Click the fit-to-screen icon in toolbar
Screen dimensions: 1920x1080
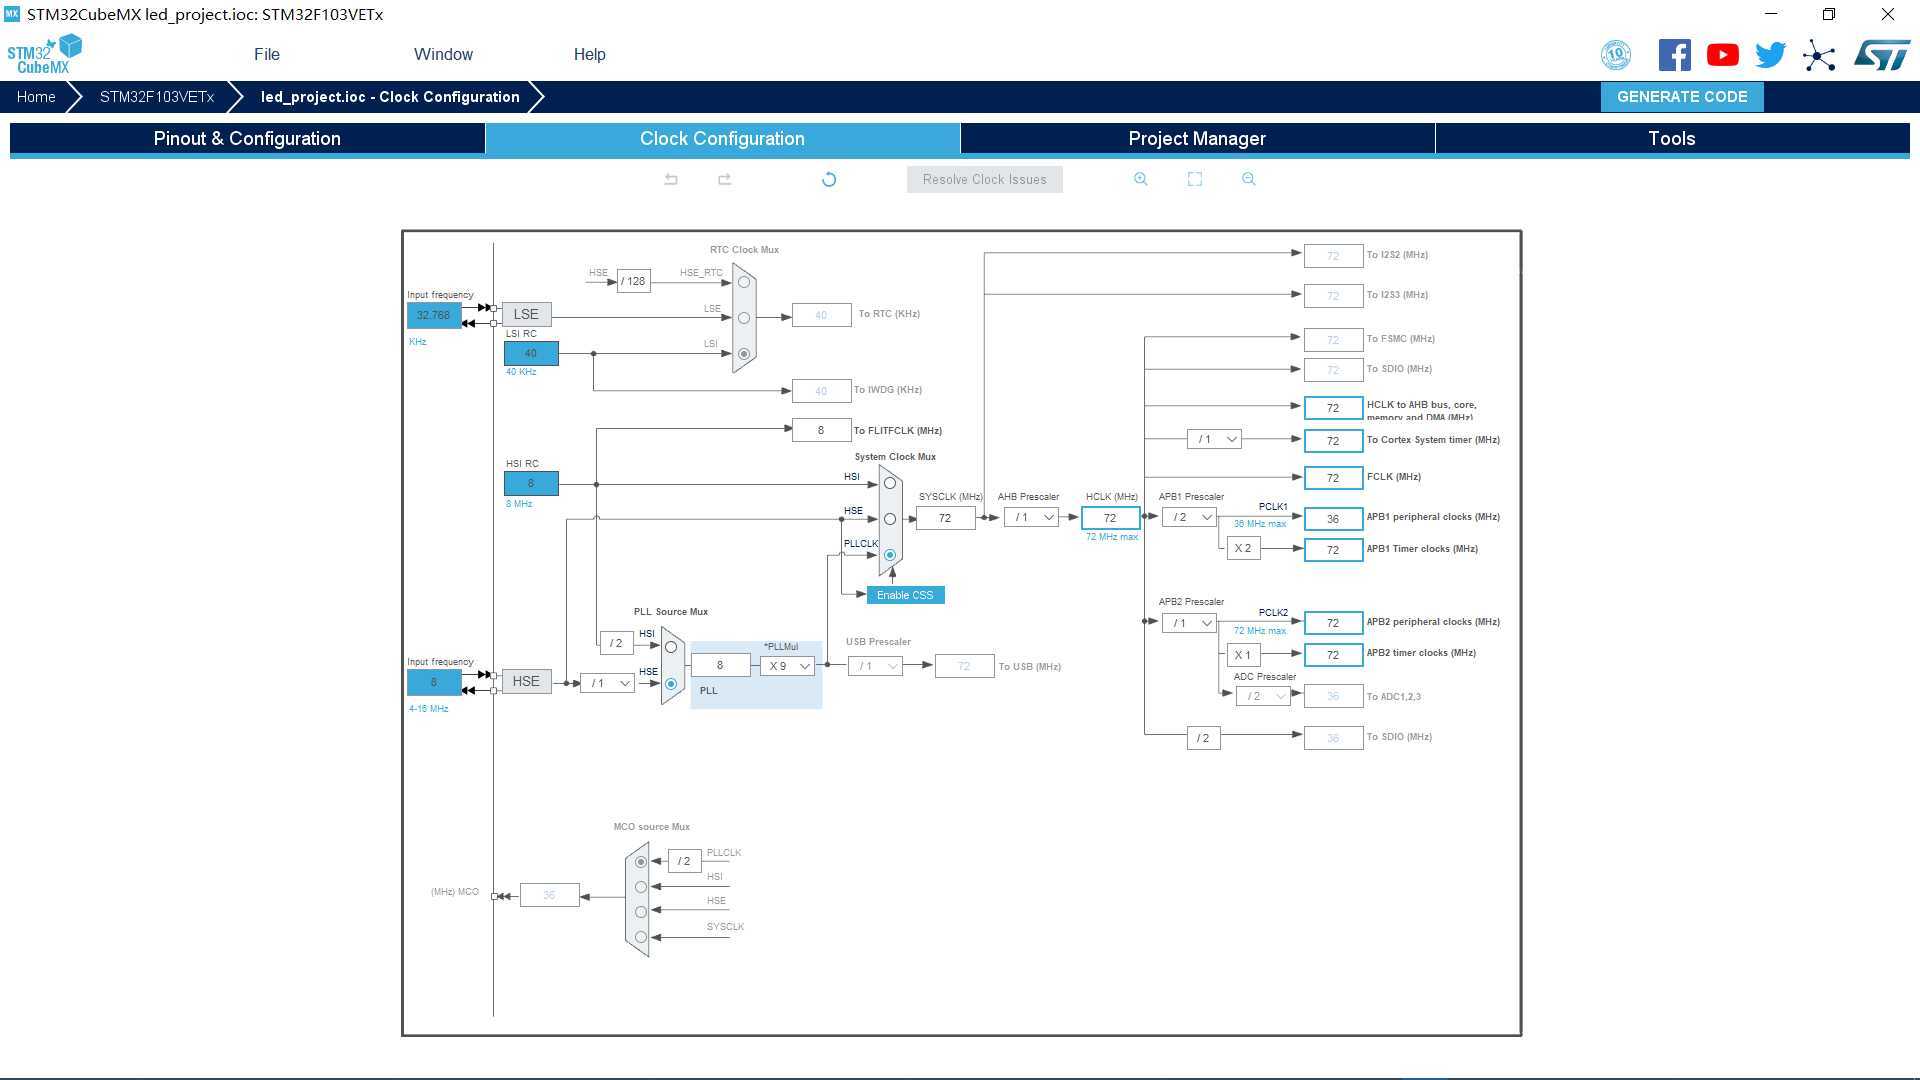coord(1195,178)
